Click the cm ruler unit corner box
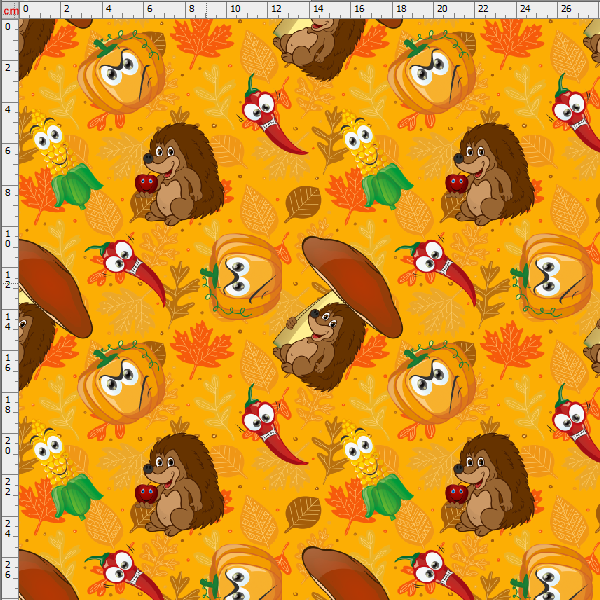This screenshot has width=600, height=600. coord(10,10)
